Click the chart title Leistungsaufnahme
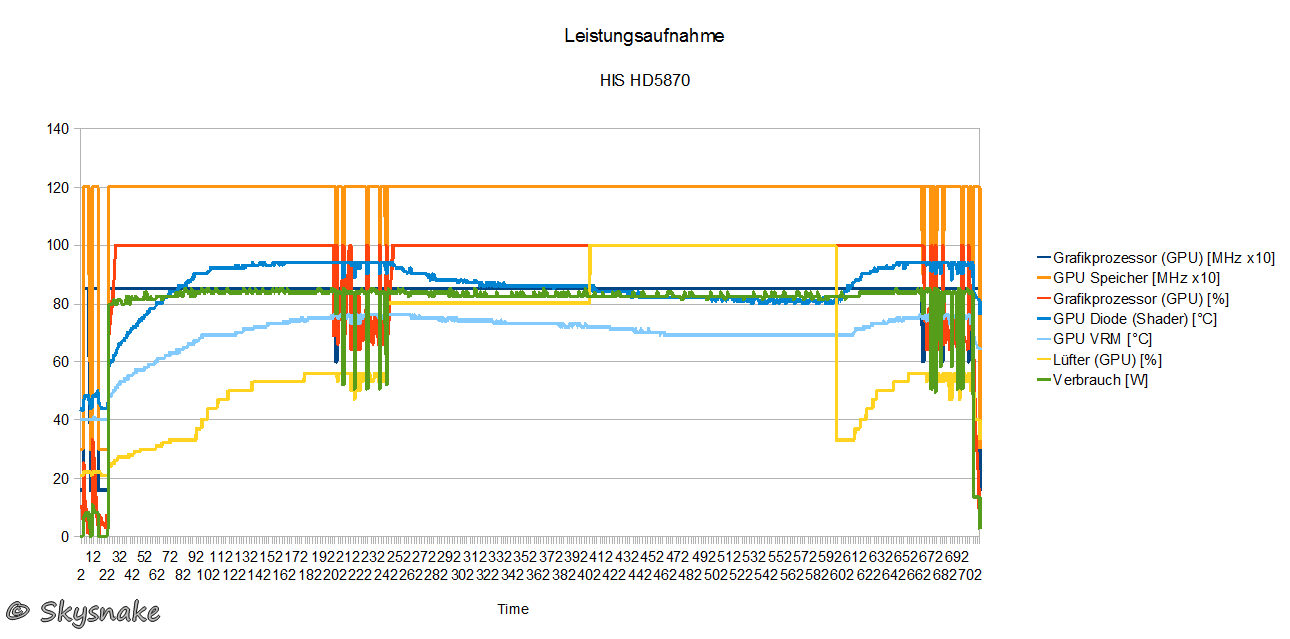The height and width of the screenshot is (639, 1290). pos(644,36)
